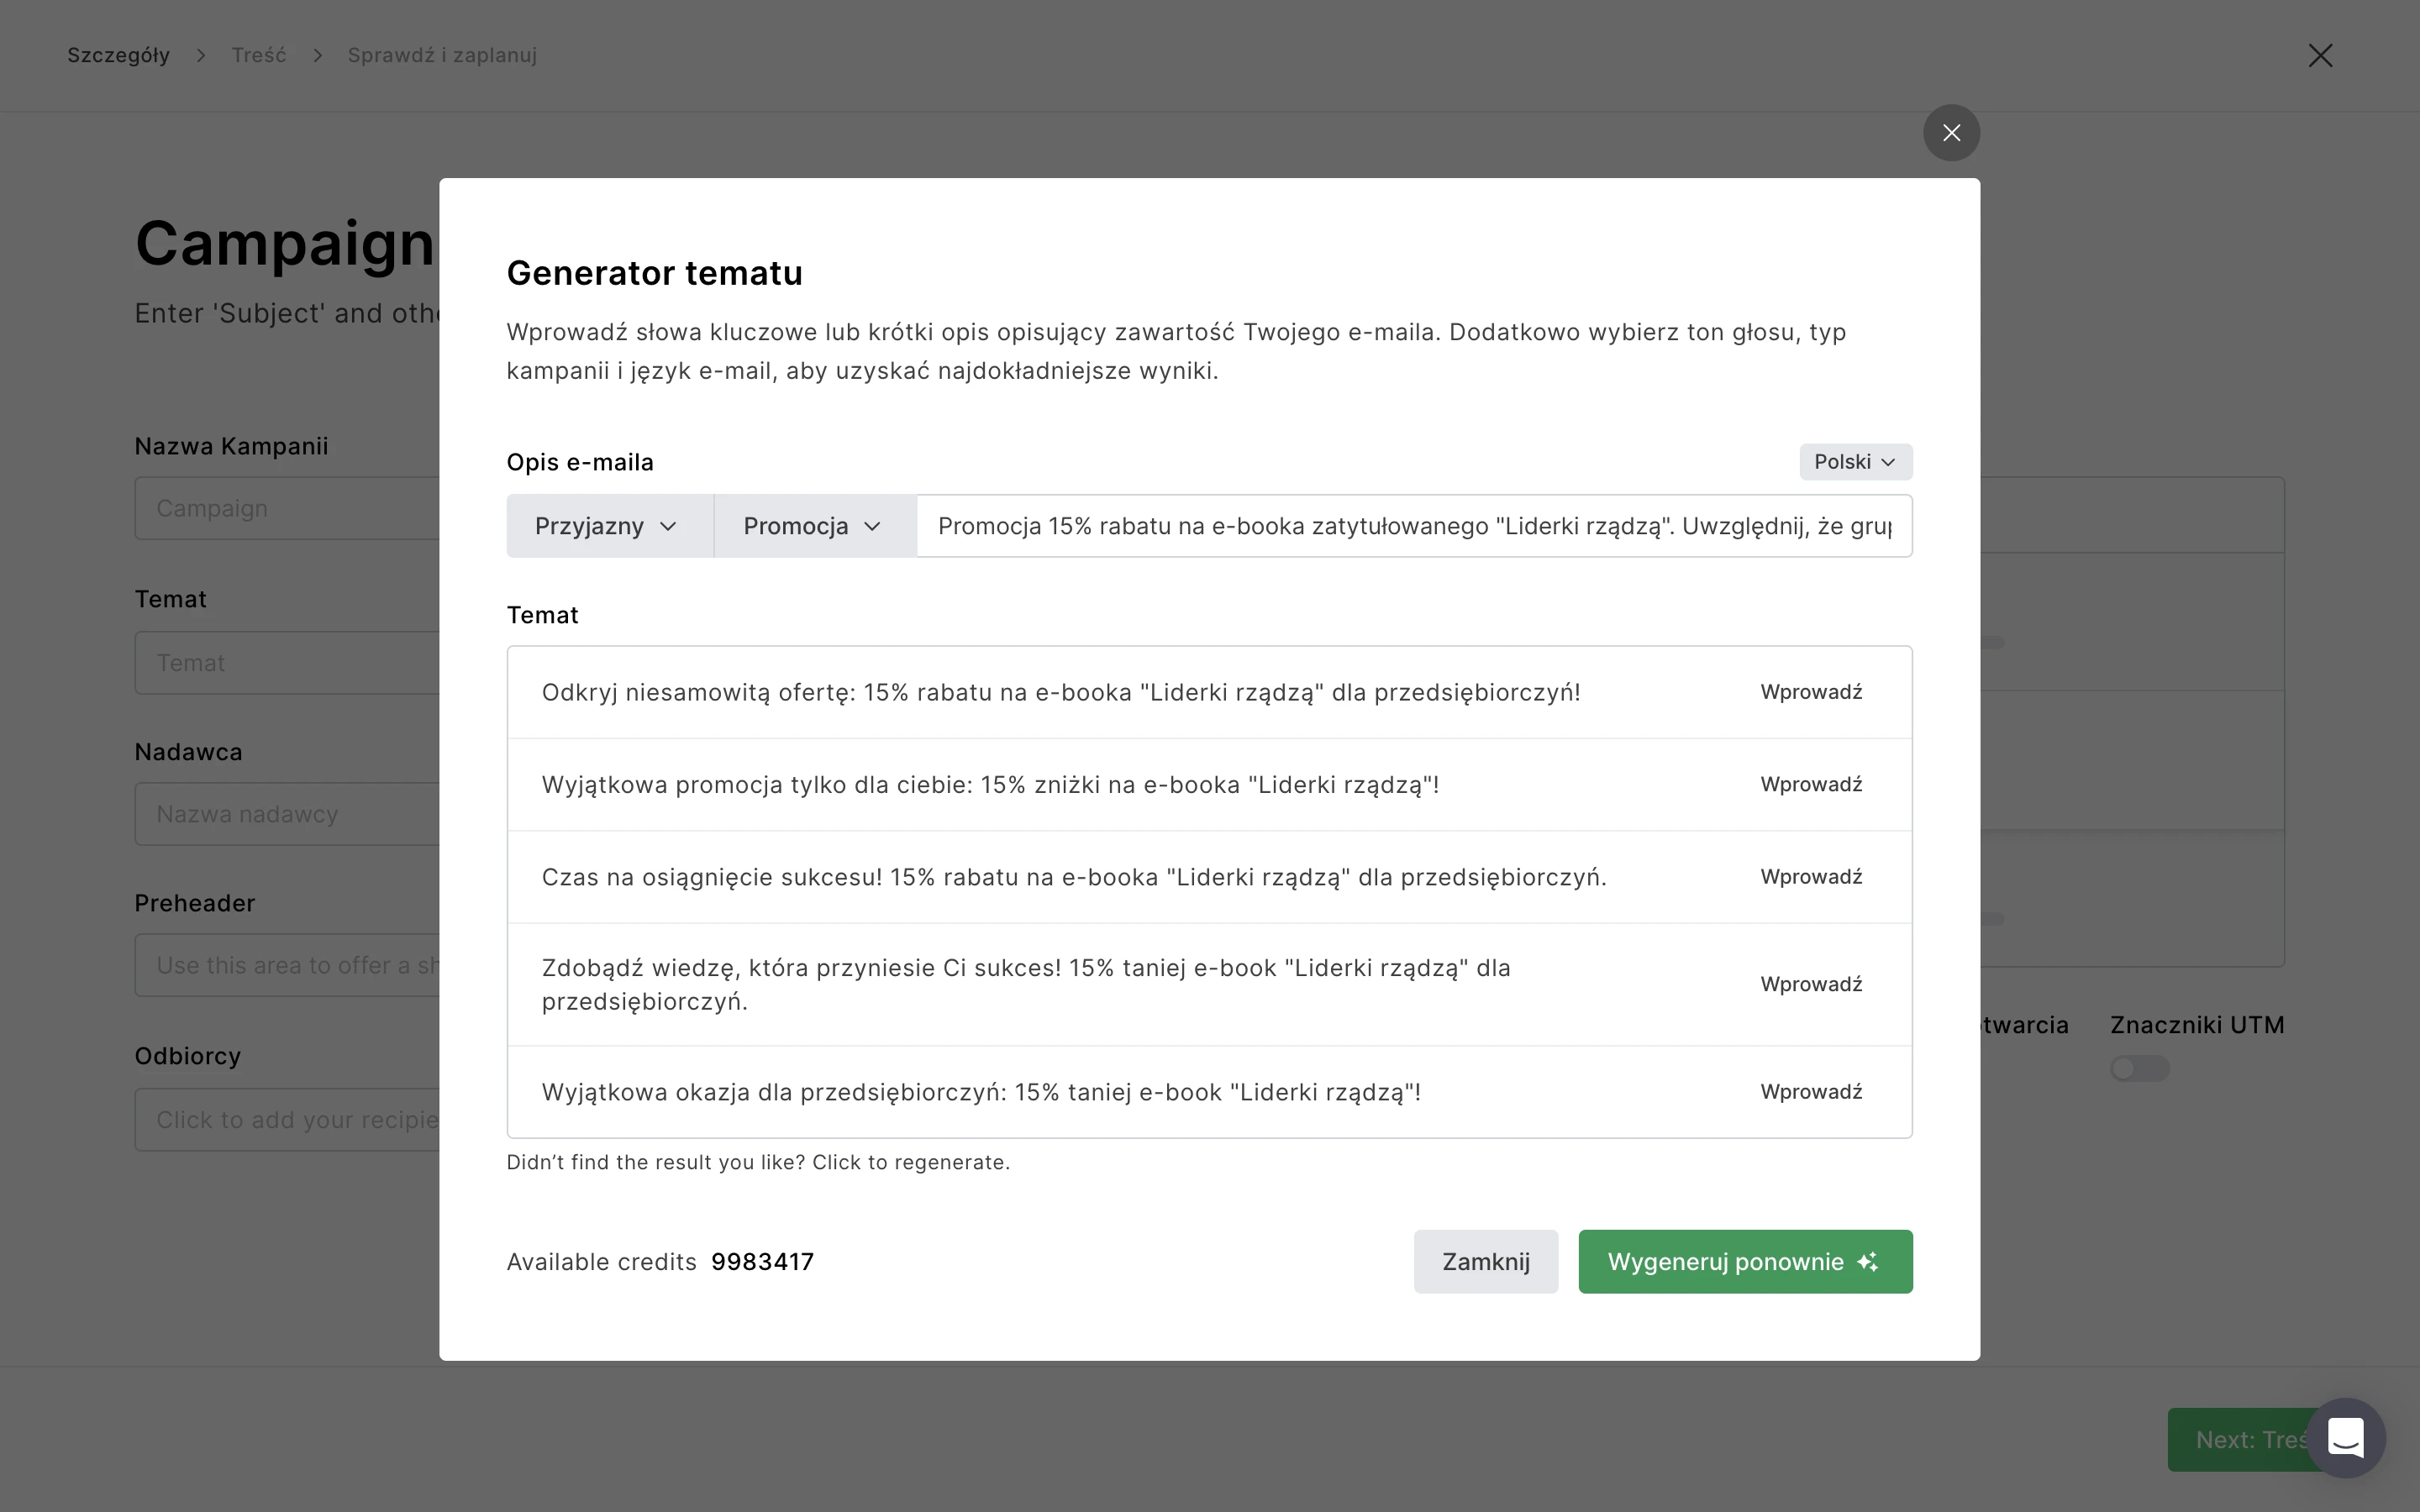Image resolution: width=2420 pixels, height=1512 pixels.
Task: Open the Polski language dropdown
Action: pyautogui.click(x=1855, y=462)
